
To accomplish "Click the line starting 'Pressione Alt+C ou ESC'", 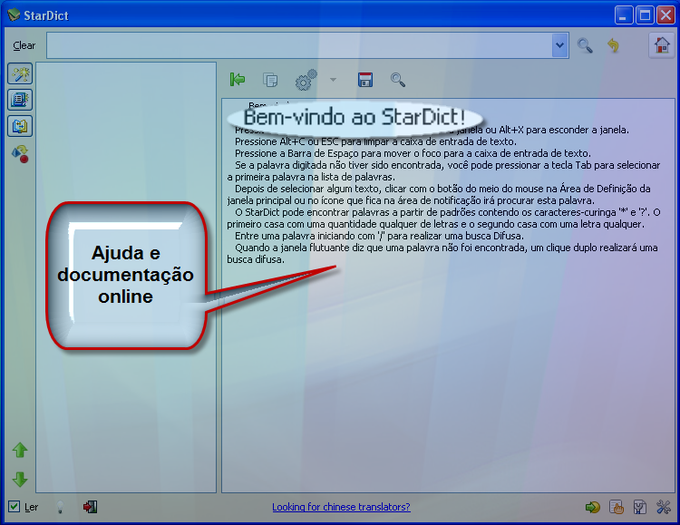I will (x=376, y=142).
